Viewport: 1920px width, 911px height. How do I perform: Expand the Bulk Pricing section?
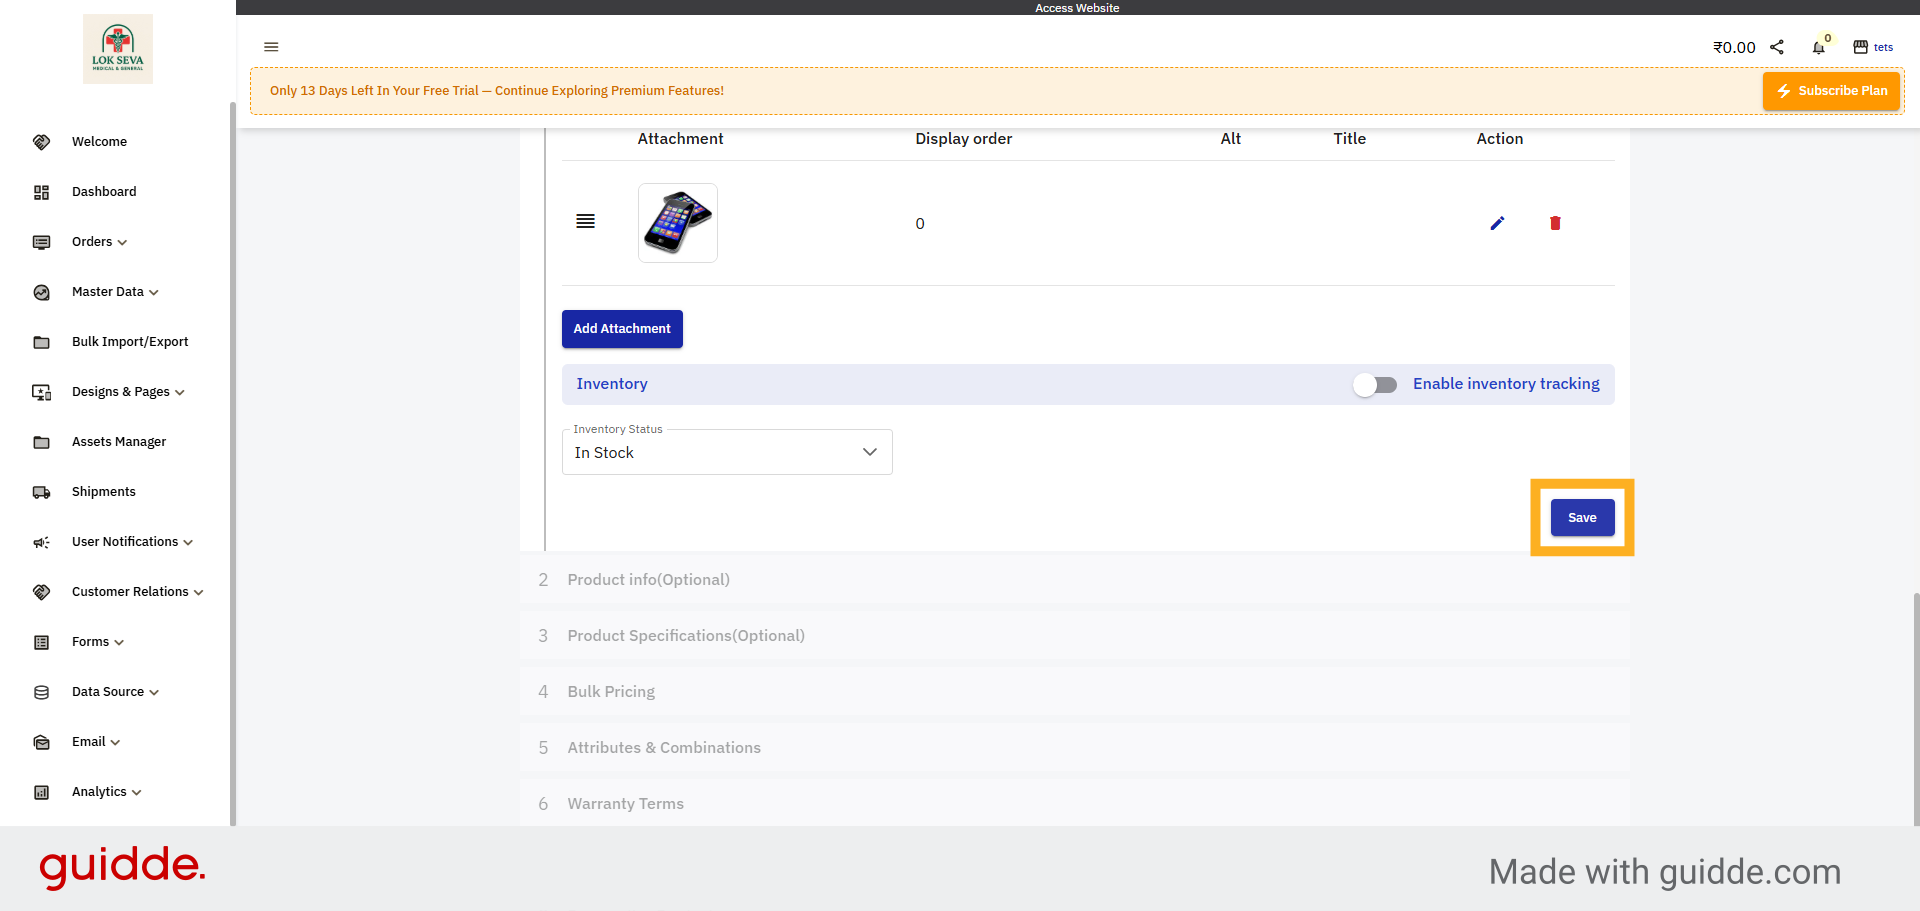(610, 691)
